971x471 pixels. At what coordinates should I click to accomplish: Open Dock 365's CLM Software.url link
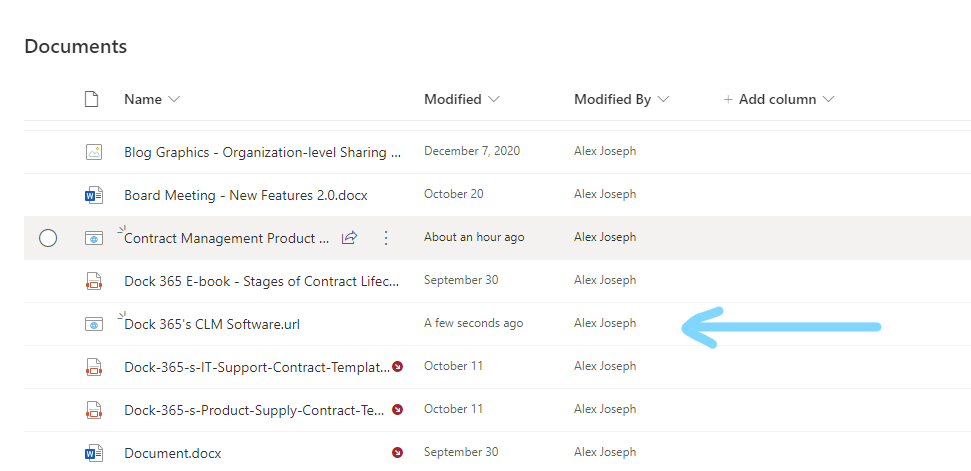212,324
